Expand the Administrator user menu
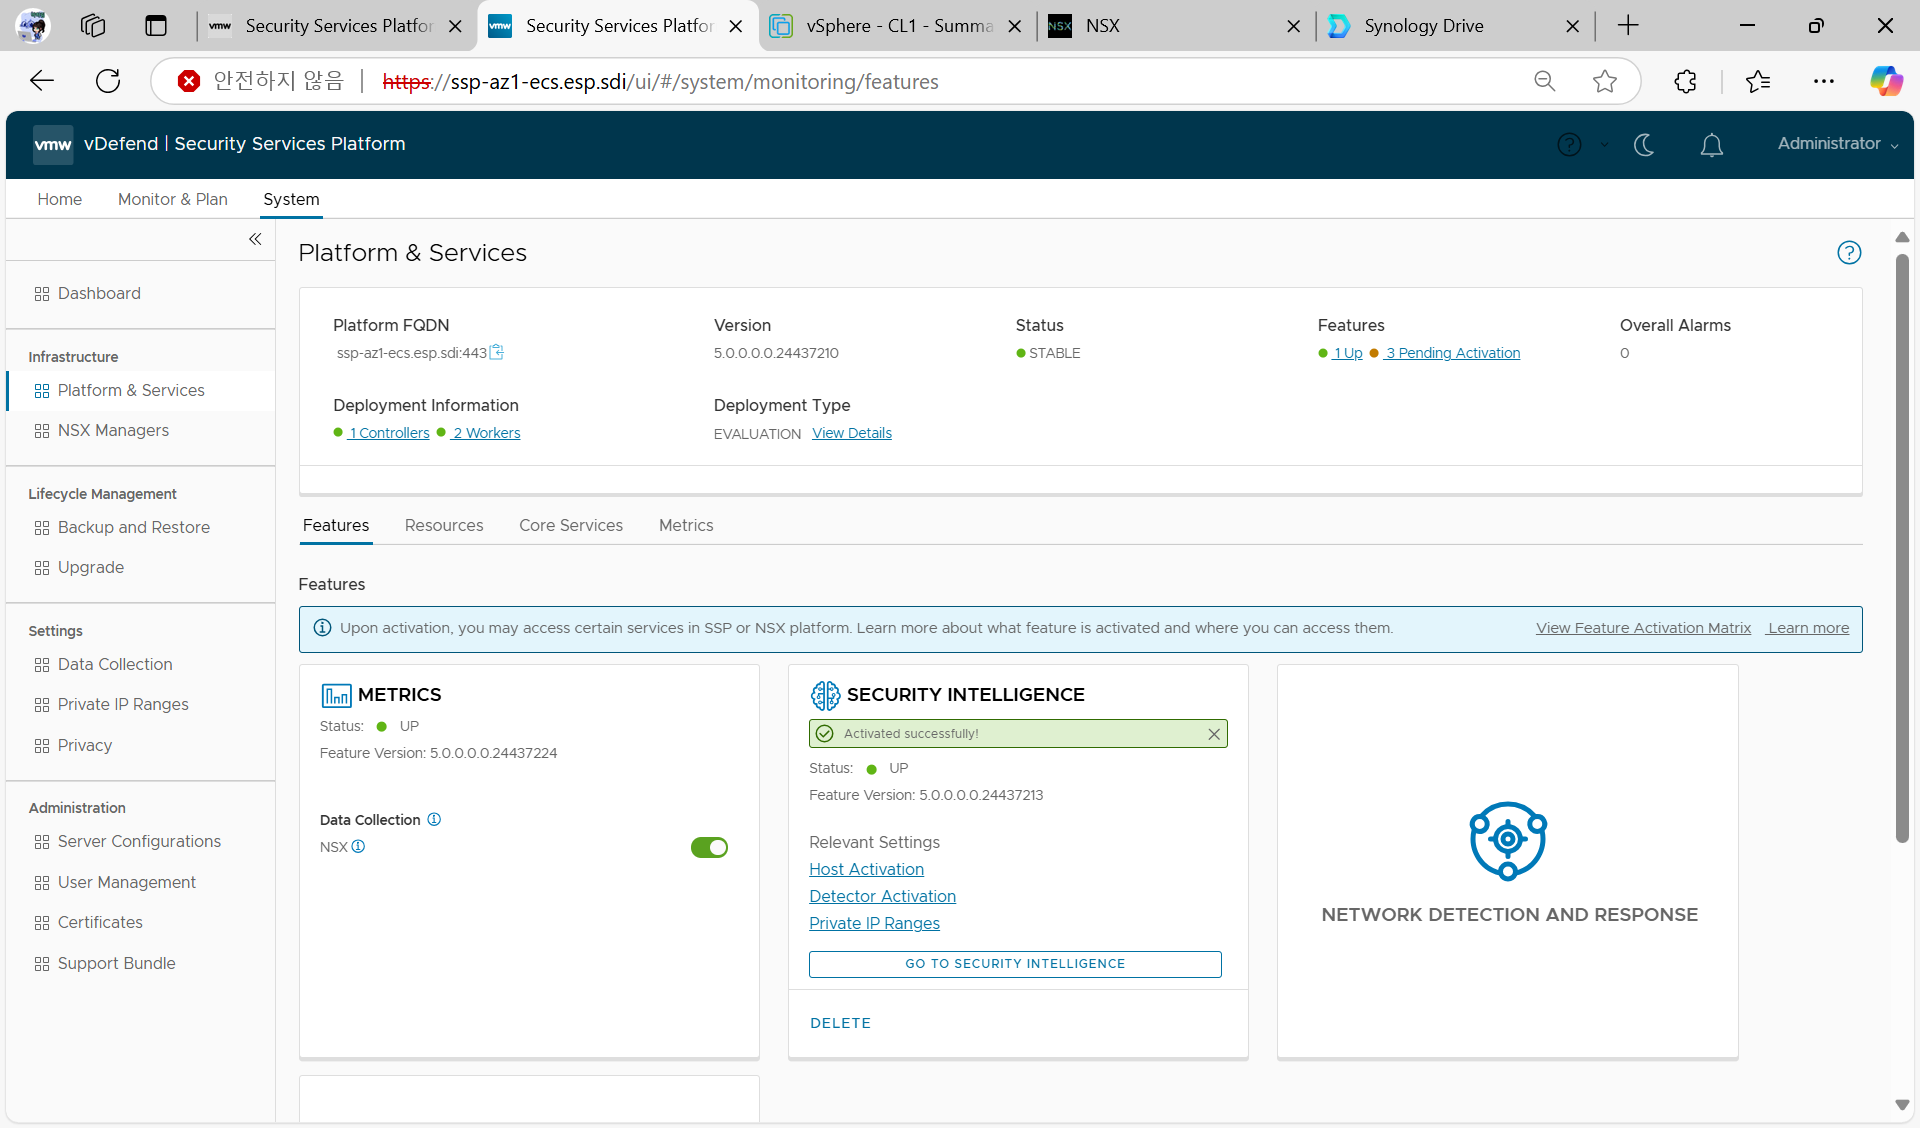Image resolution: width=1920 pixels, height=1128 pixels. 1837,144
